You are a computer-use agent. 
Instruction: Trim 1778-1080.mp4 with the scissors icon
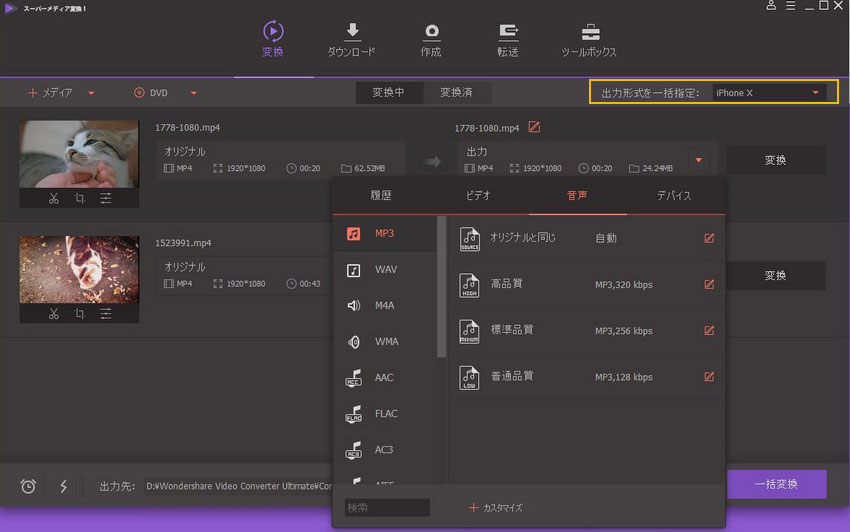coord(54,198)
